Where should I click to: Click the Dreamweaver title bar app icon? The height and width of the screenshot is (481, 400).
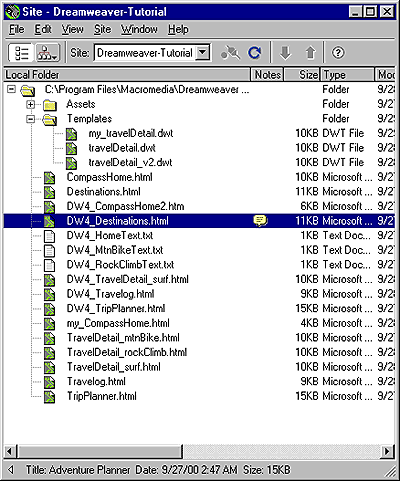(x=13, y=12)
